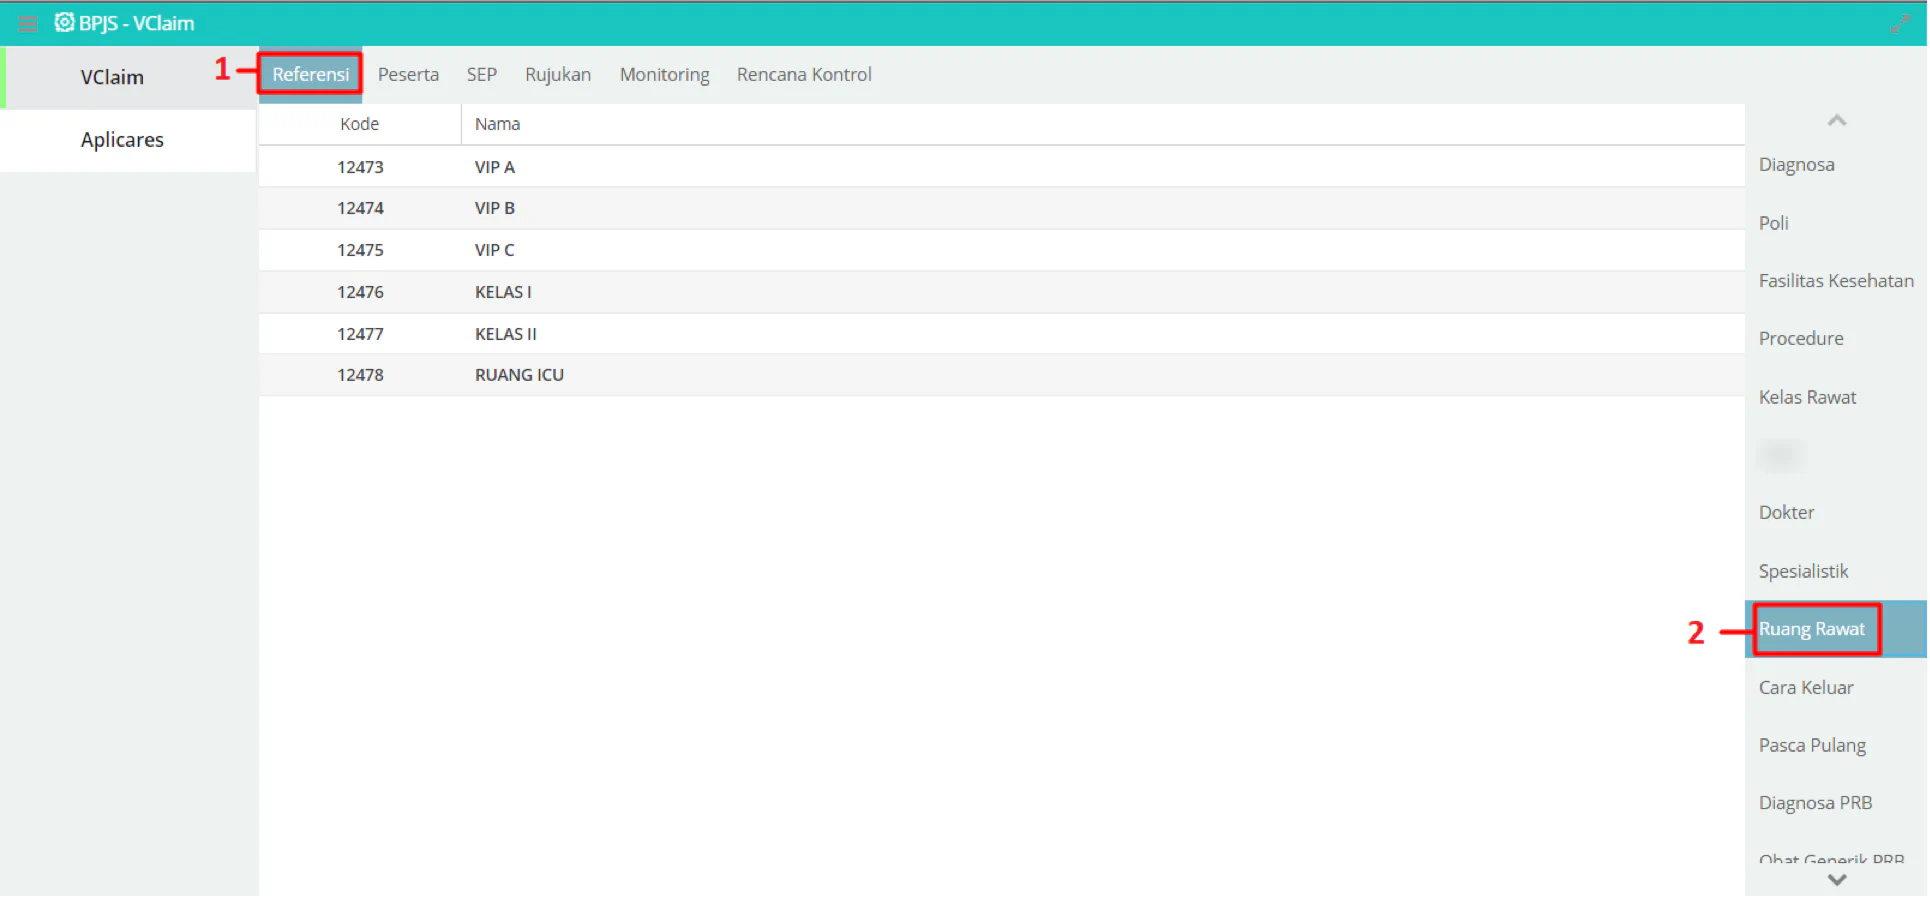Viewport: 1930px width, 898px height.
Task: Switch to the Peserta tab
Action: pyautogui.click(x=408, y=74)
